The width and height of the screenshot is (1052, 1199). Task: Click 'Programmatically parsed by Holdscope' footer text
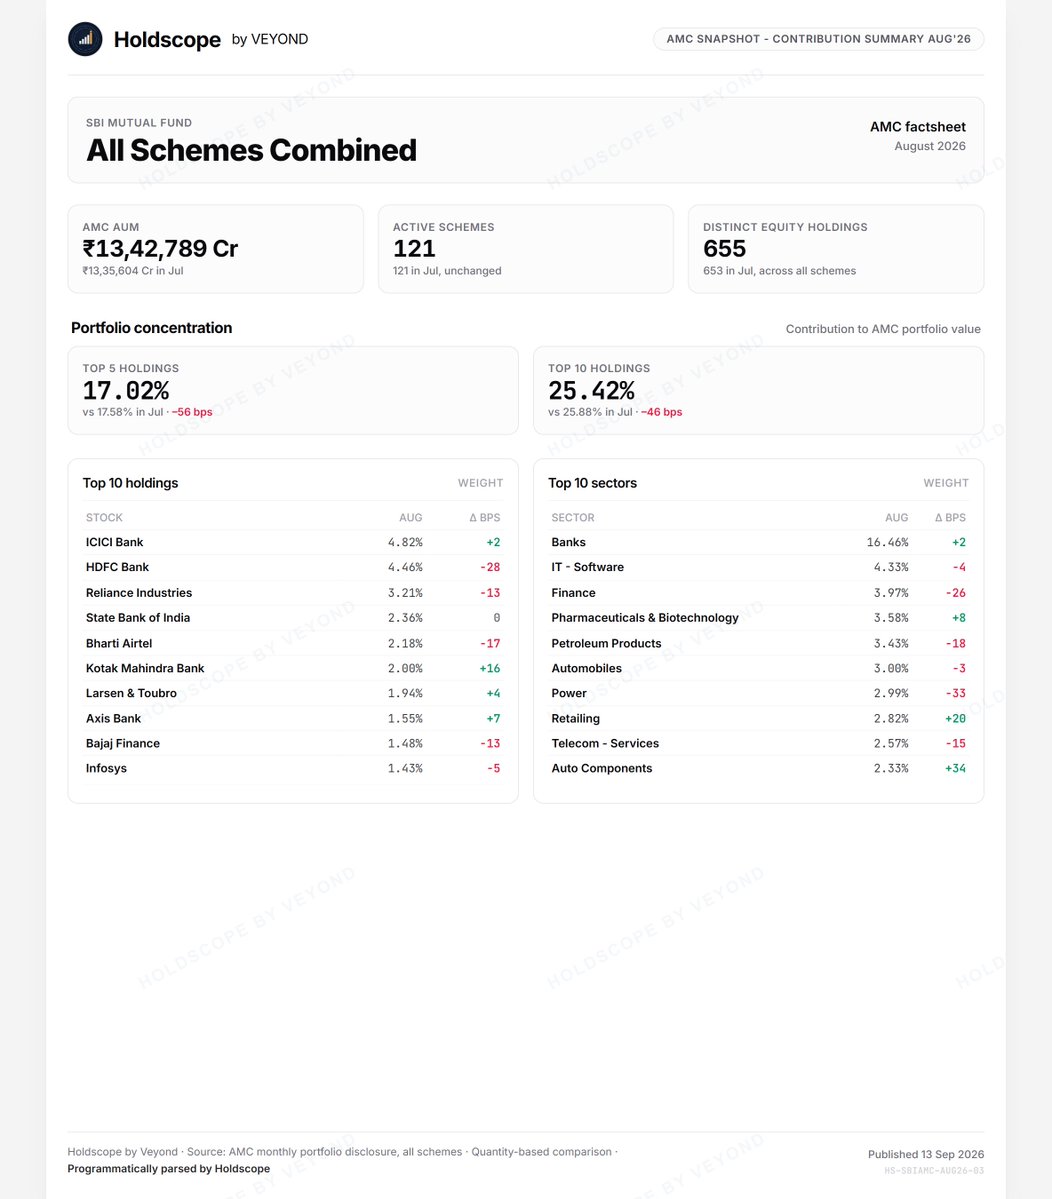pos(168,1168)
